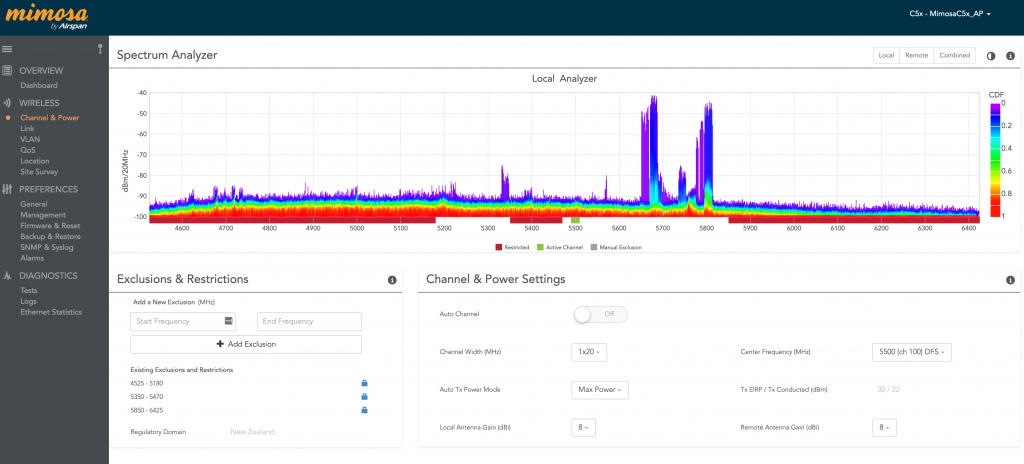Open the Spectrum Analyzer info icon
1024x464 pixels.
pyautogui.click(x=1010, y=56)
